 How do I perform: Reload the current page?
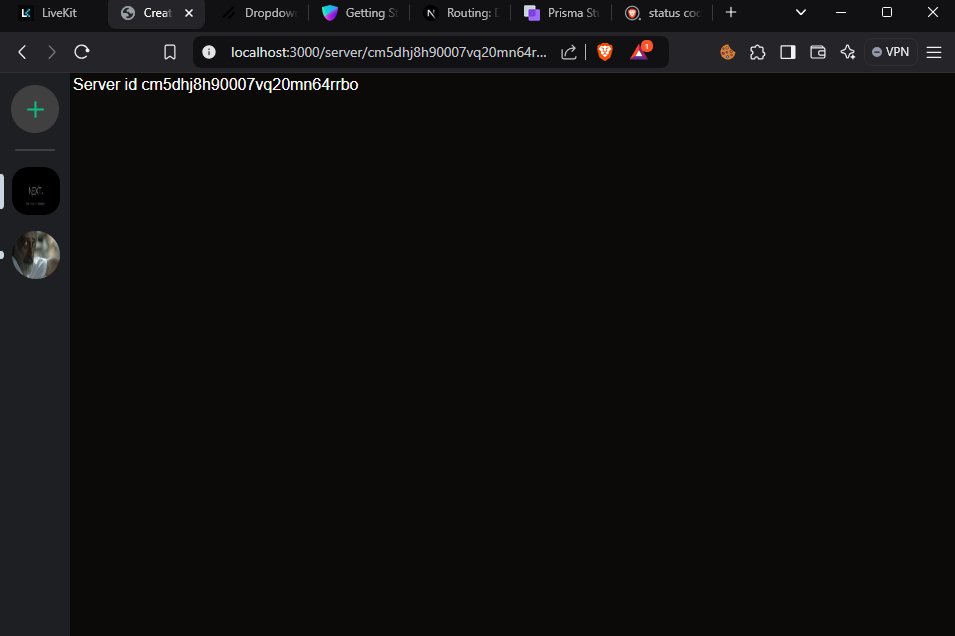click(82, 52)
